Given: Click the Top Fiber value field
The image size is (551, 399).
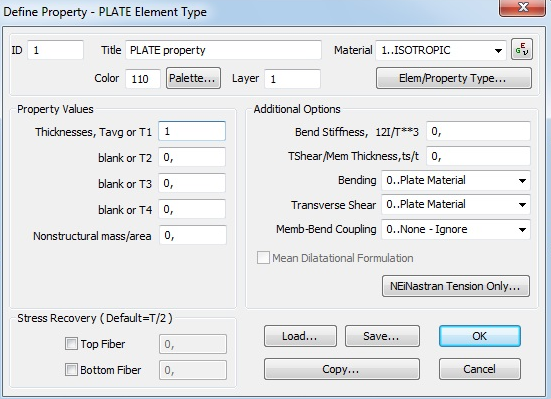Looking at the screenshot, I should [193, 344].
